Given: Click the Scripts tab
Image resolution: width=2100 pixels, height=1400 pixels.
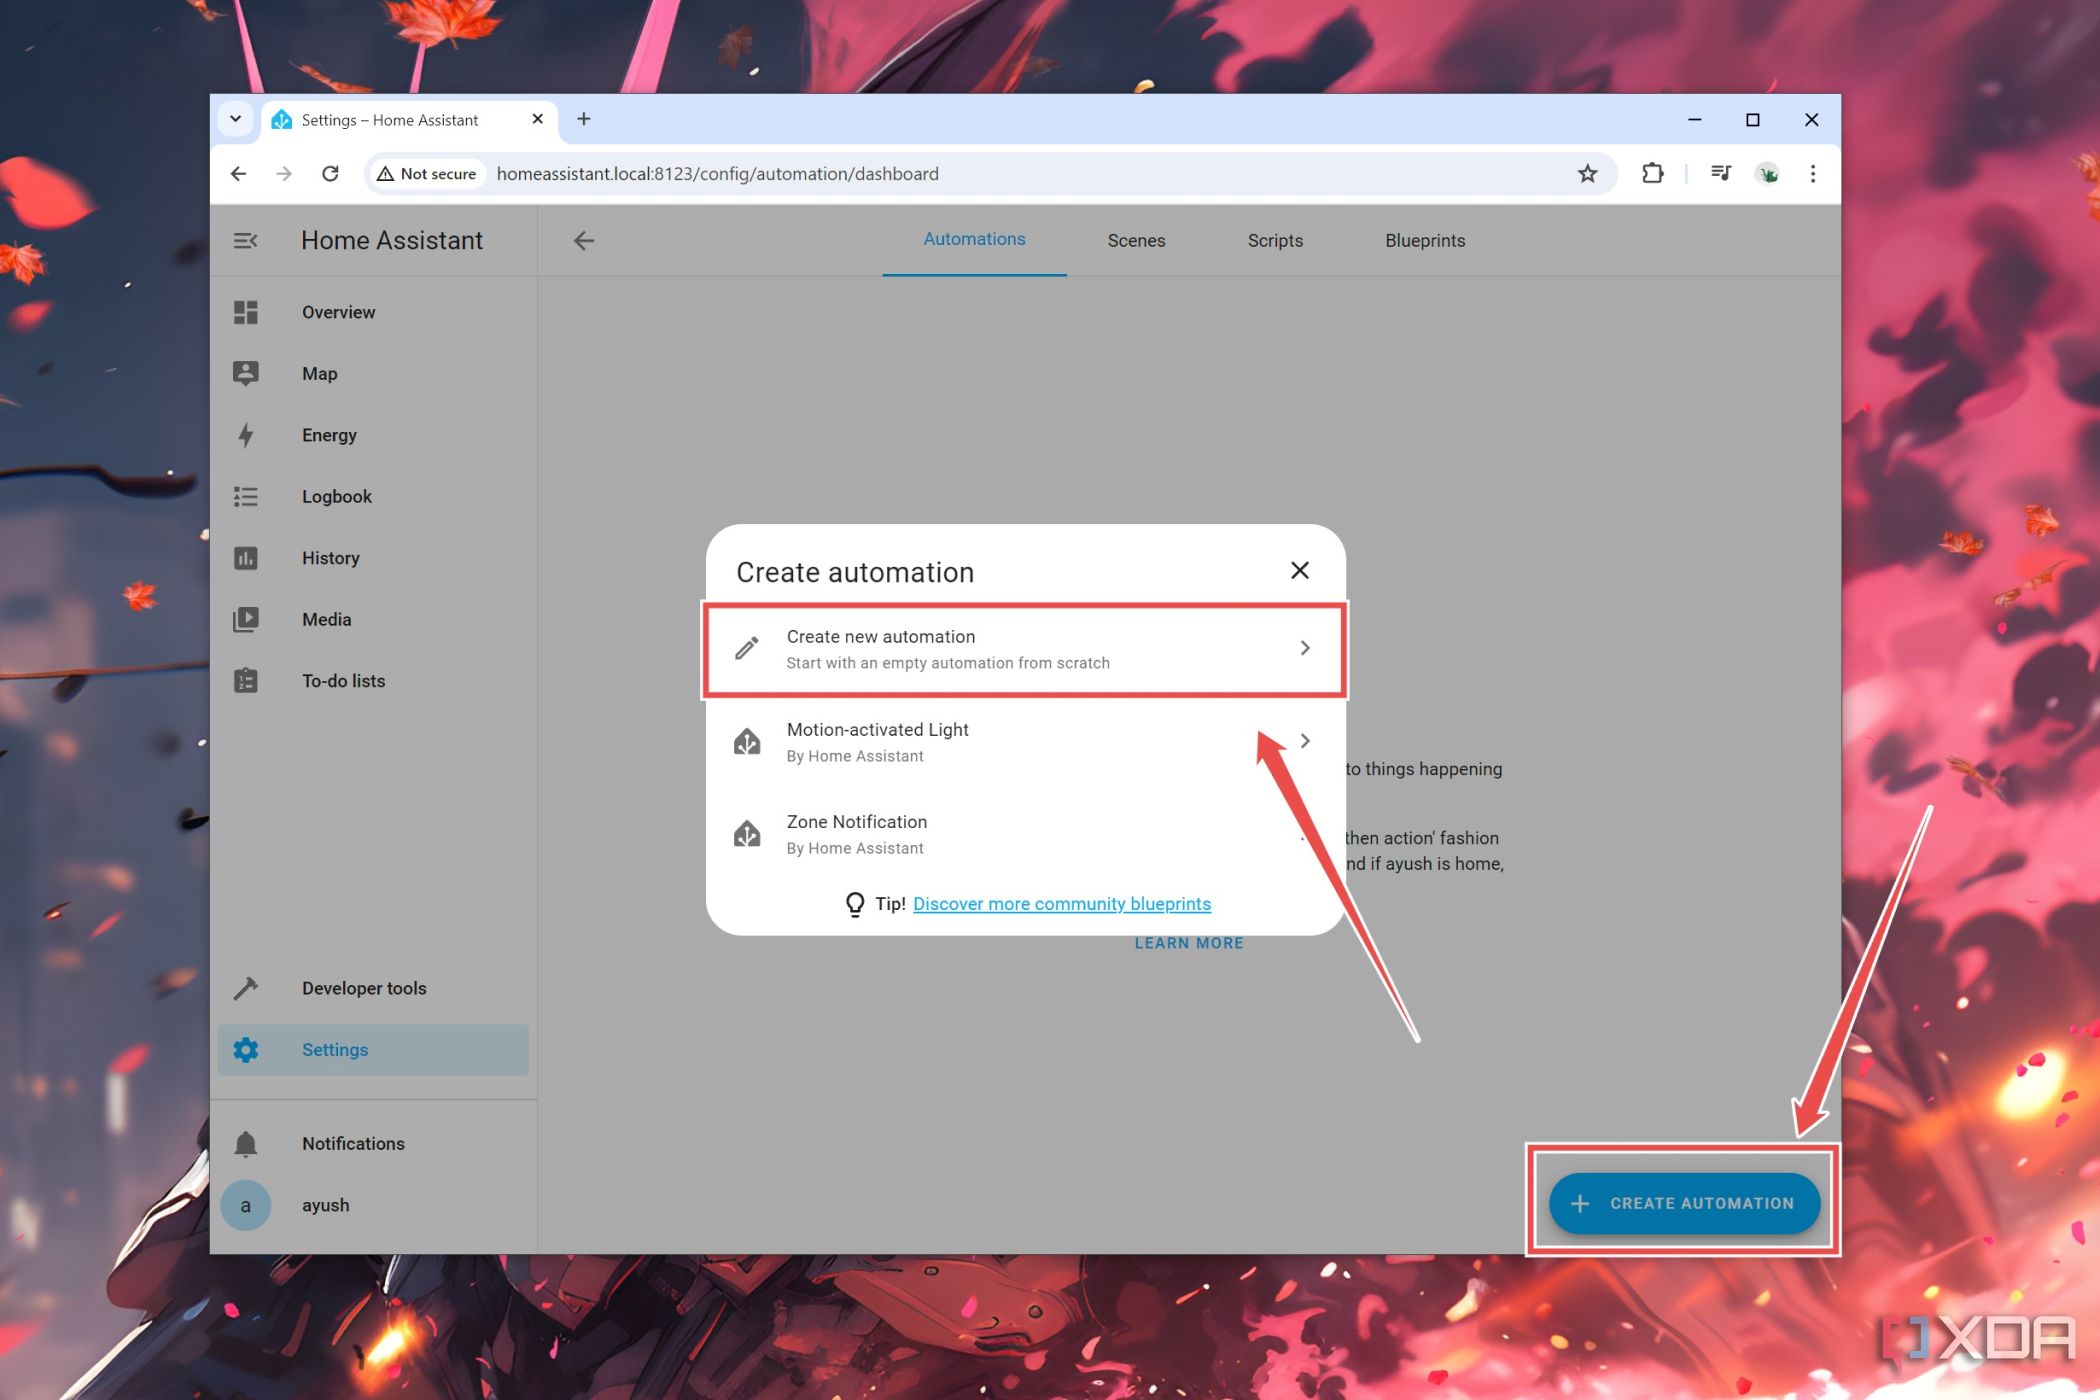Looking at the screenshot, I should click(1277, 241).
